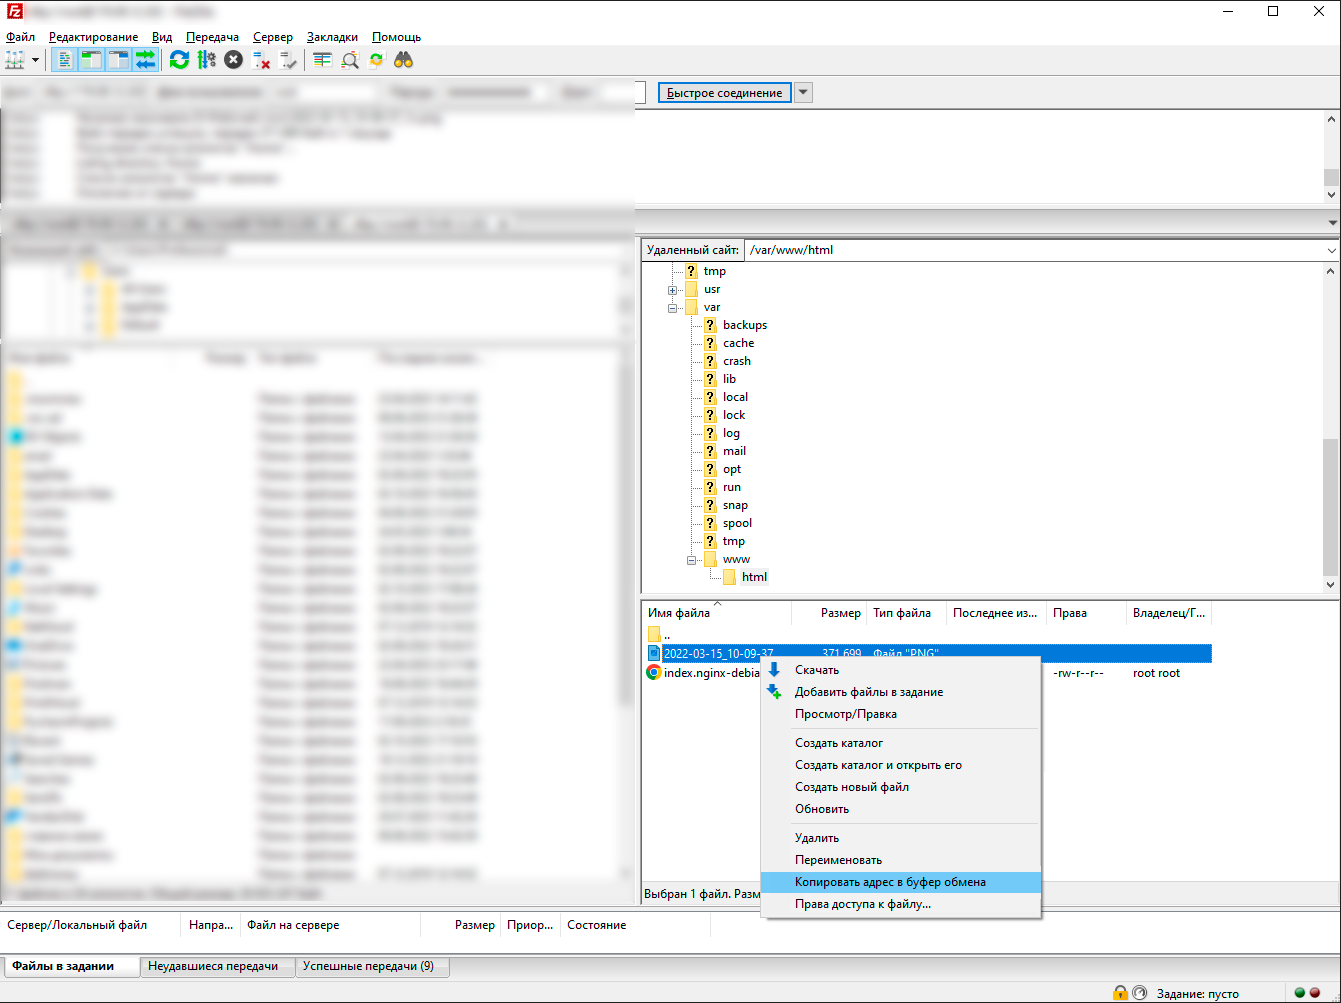1341x1003 pixels.
Task: Expand the usr folder in remote tree
Action: [673, 290]
